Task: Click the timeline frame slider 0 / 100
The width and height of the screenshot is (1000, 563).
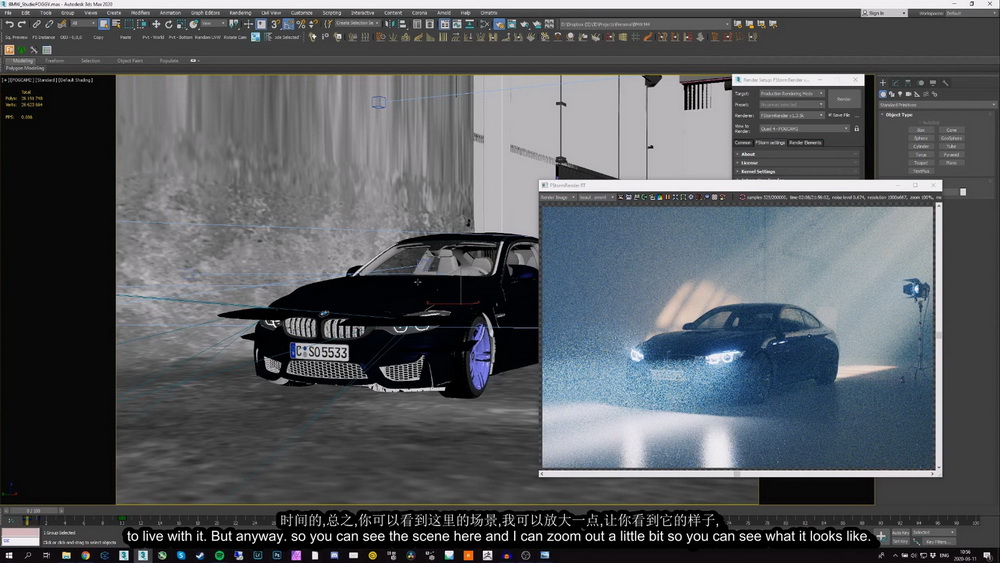Action: [x=33, y=511]
